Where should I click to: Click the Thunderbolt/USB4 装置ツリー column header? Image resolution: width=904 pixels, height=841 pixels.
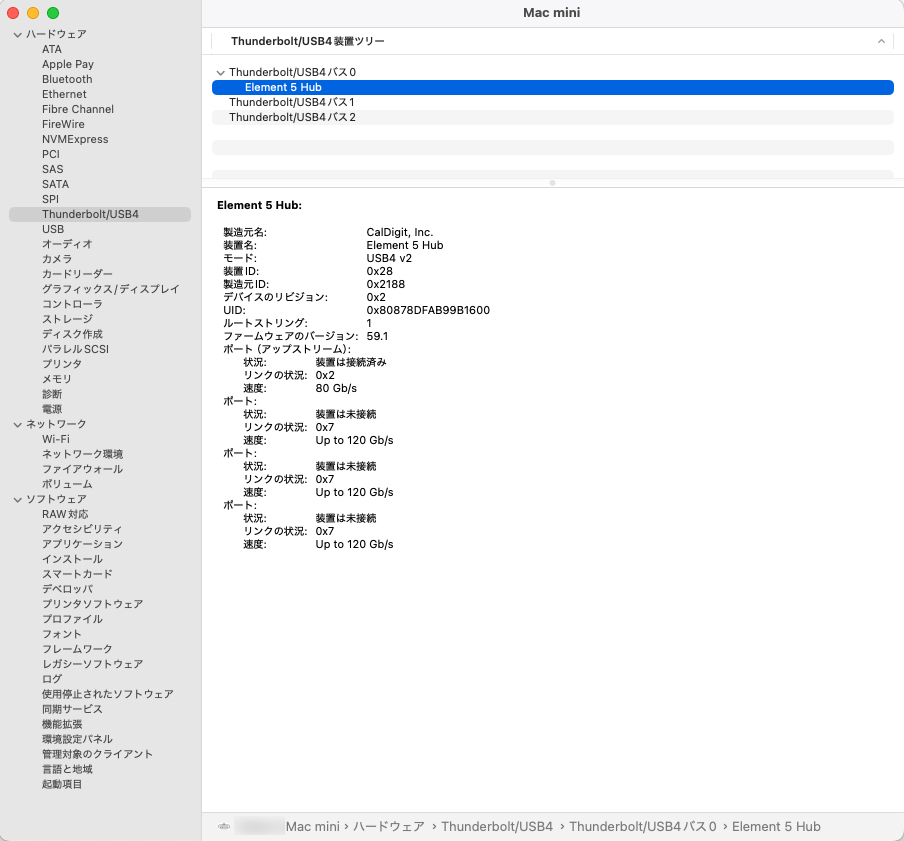(x=308, y=42)
